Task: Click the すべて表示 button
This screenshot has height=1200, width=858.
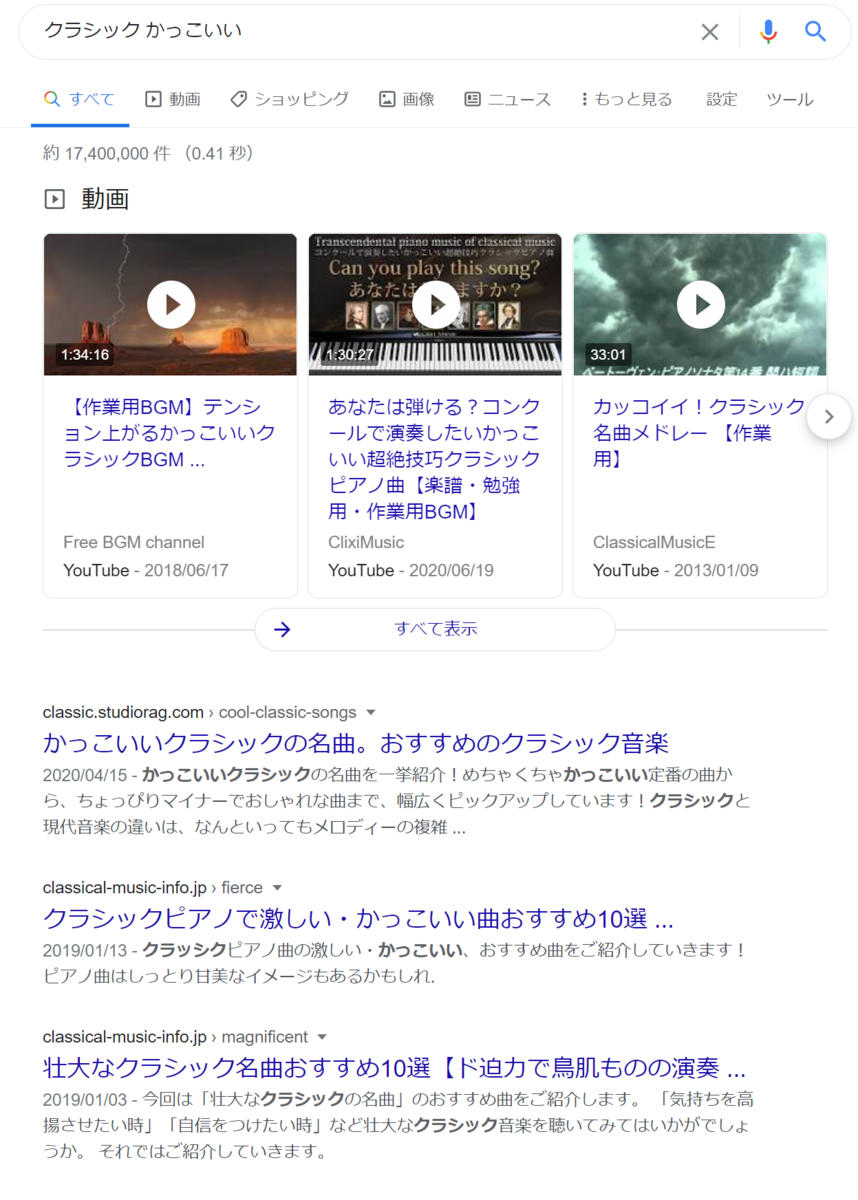Action: (x=435, y=629)
